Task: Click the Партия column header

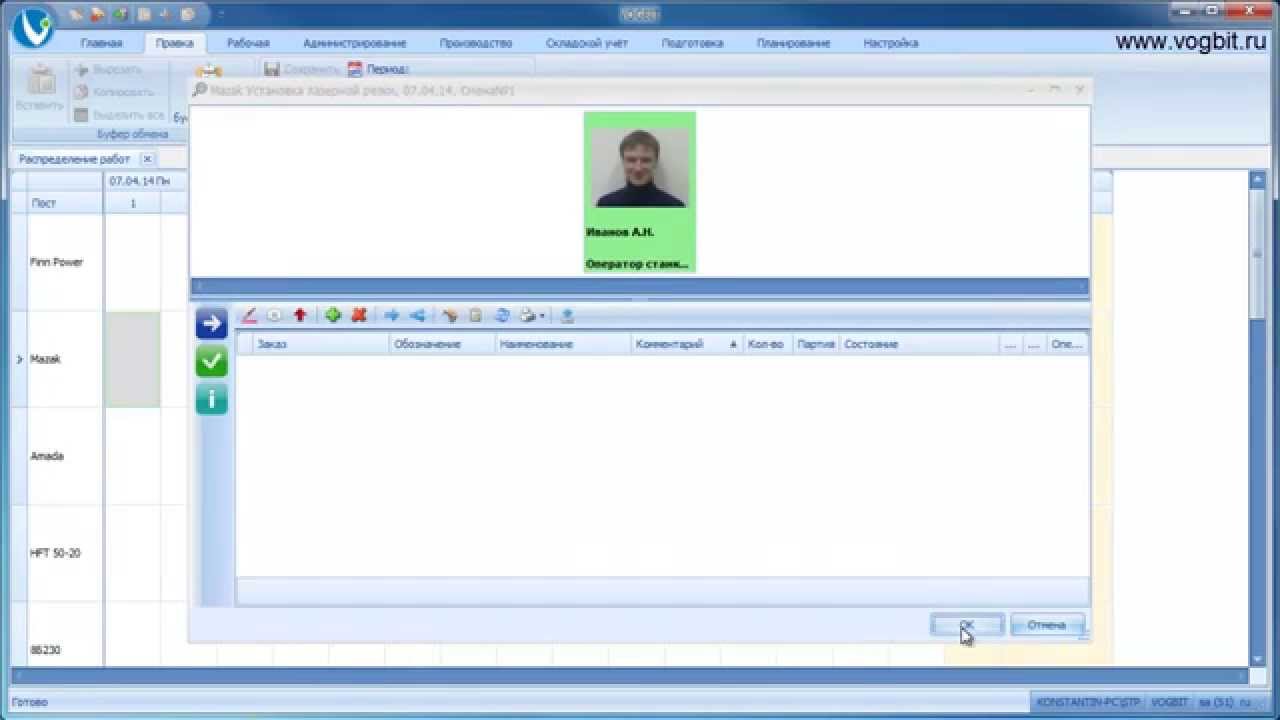Action: click(x=816, y=344)
